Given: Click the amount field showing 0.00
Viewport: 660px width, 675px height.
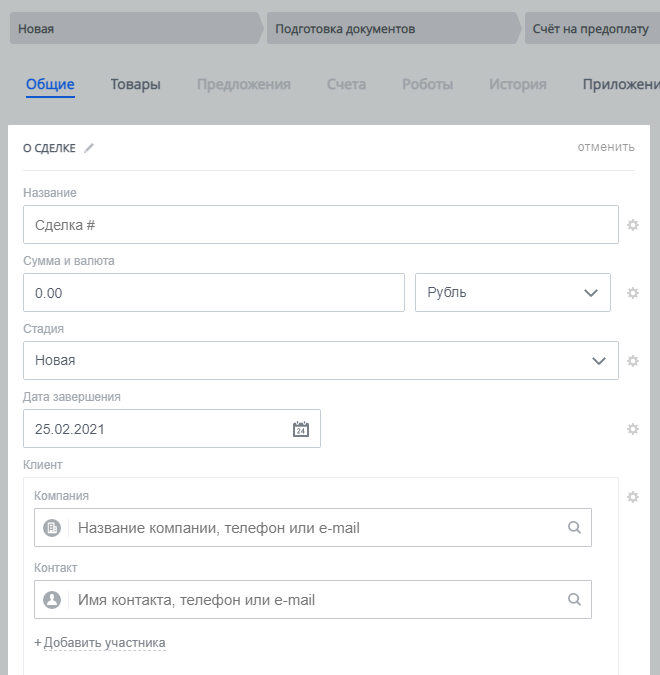Looking at the screenshot, I should pos(213,293).
